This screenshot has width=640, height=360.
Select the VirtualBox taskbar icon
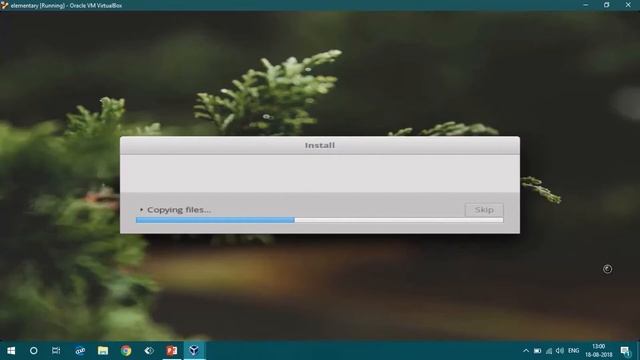[194, 351]
